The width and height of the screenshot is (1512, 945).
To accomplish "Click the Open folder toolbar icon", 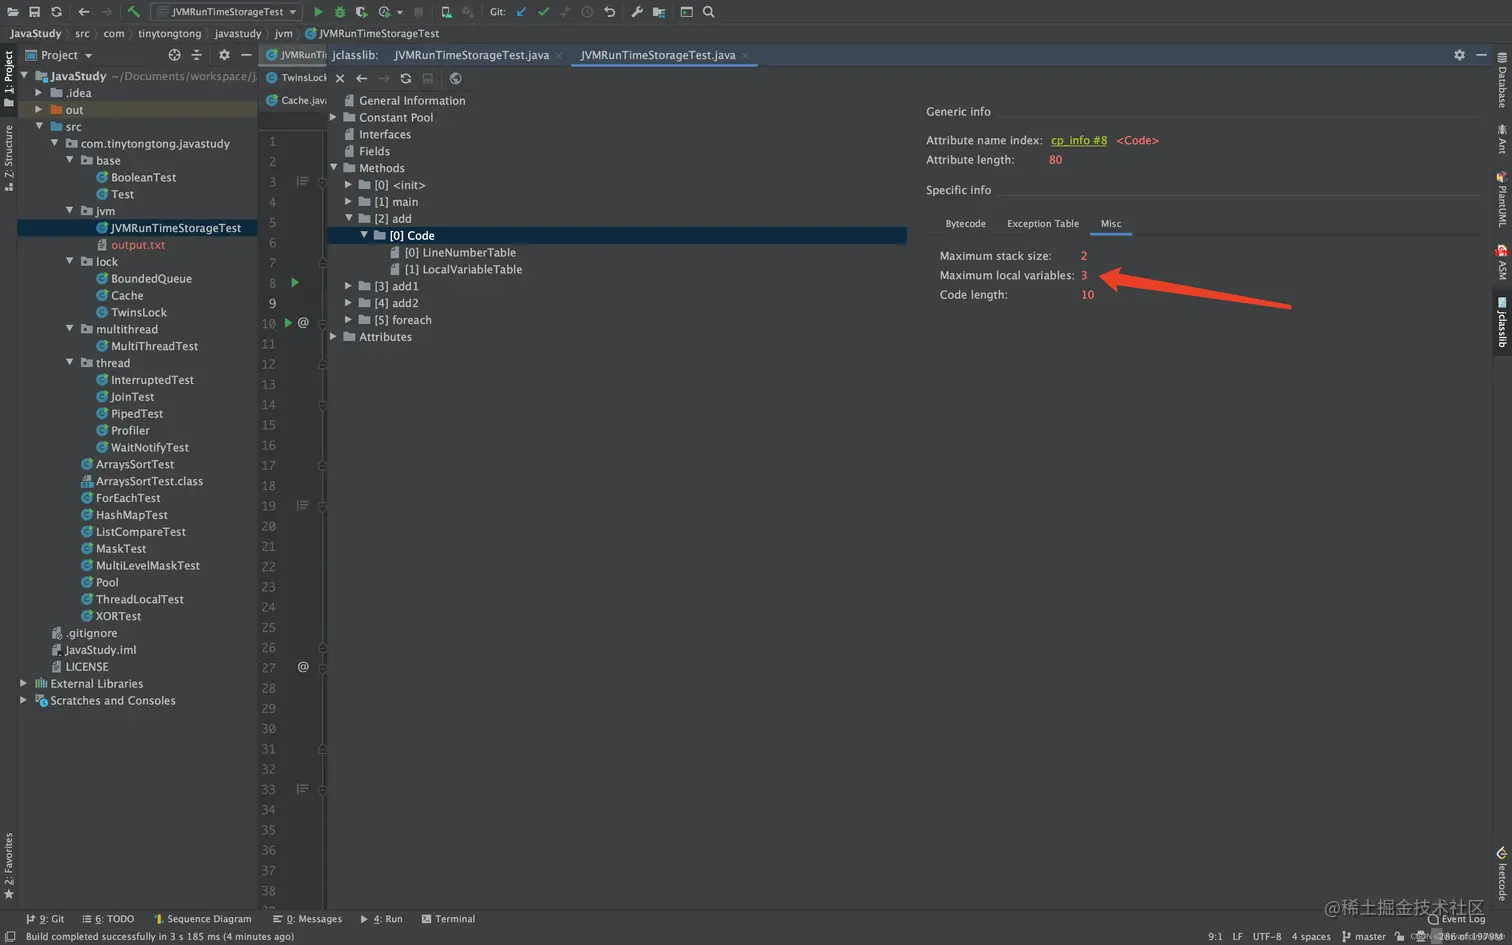I will coord(13,12).
